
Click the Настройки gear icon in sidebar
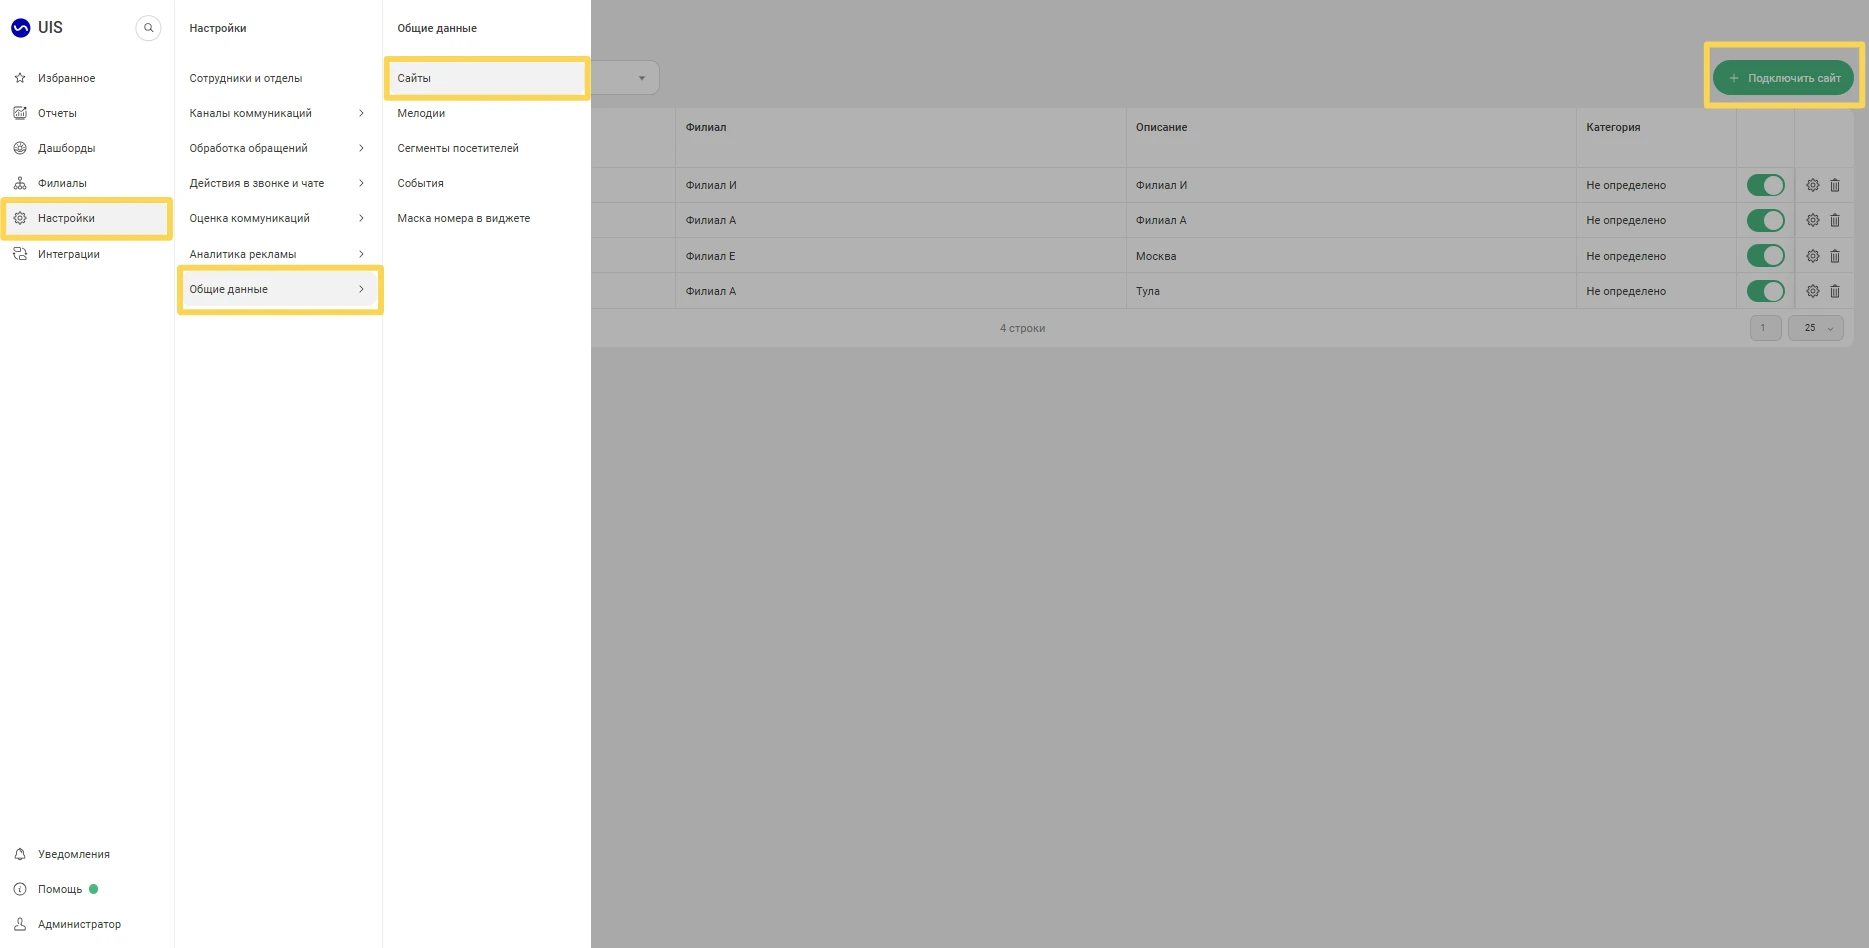pos(20,218)
